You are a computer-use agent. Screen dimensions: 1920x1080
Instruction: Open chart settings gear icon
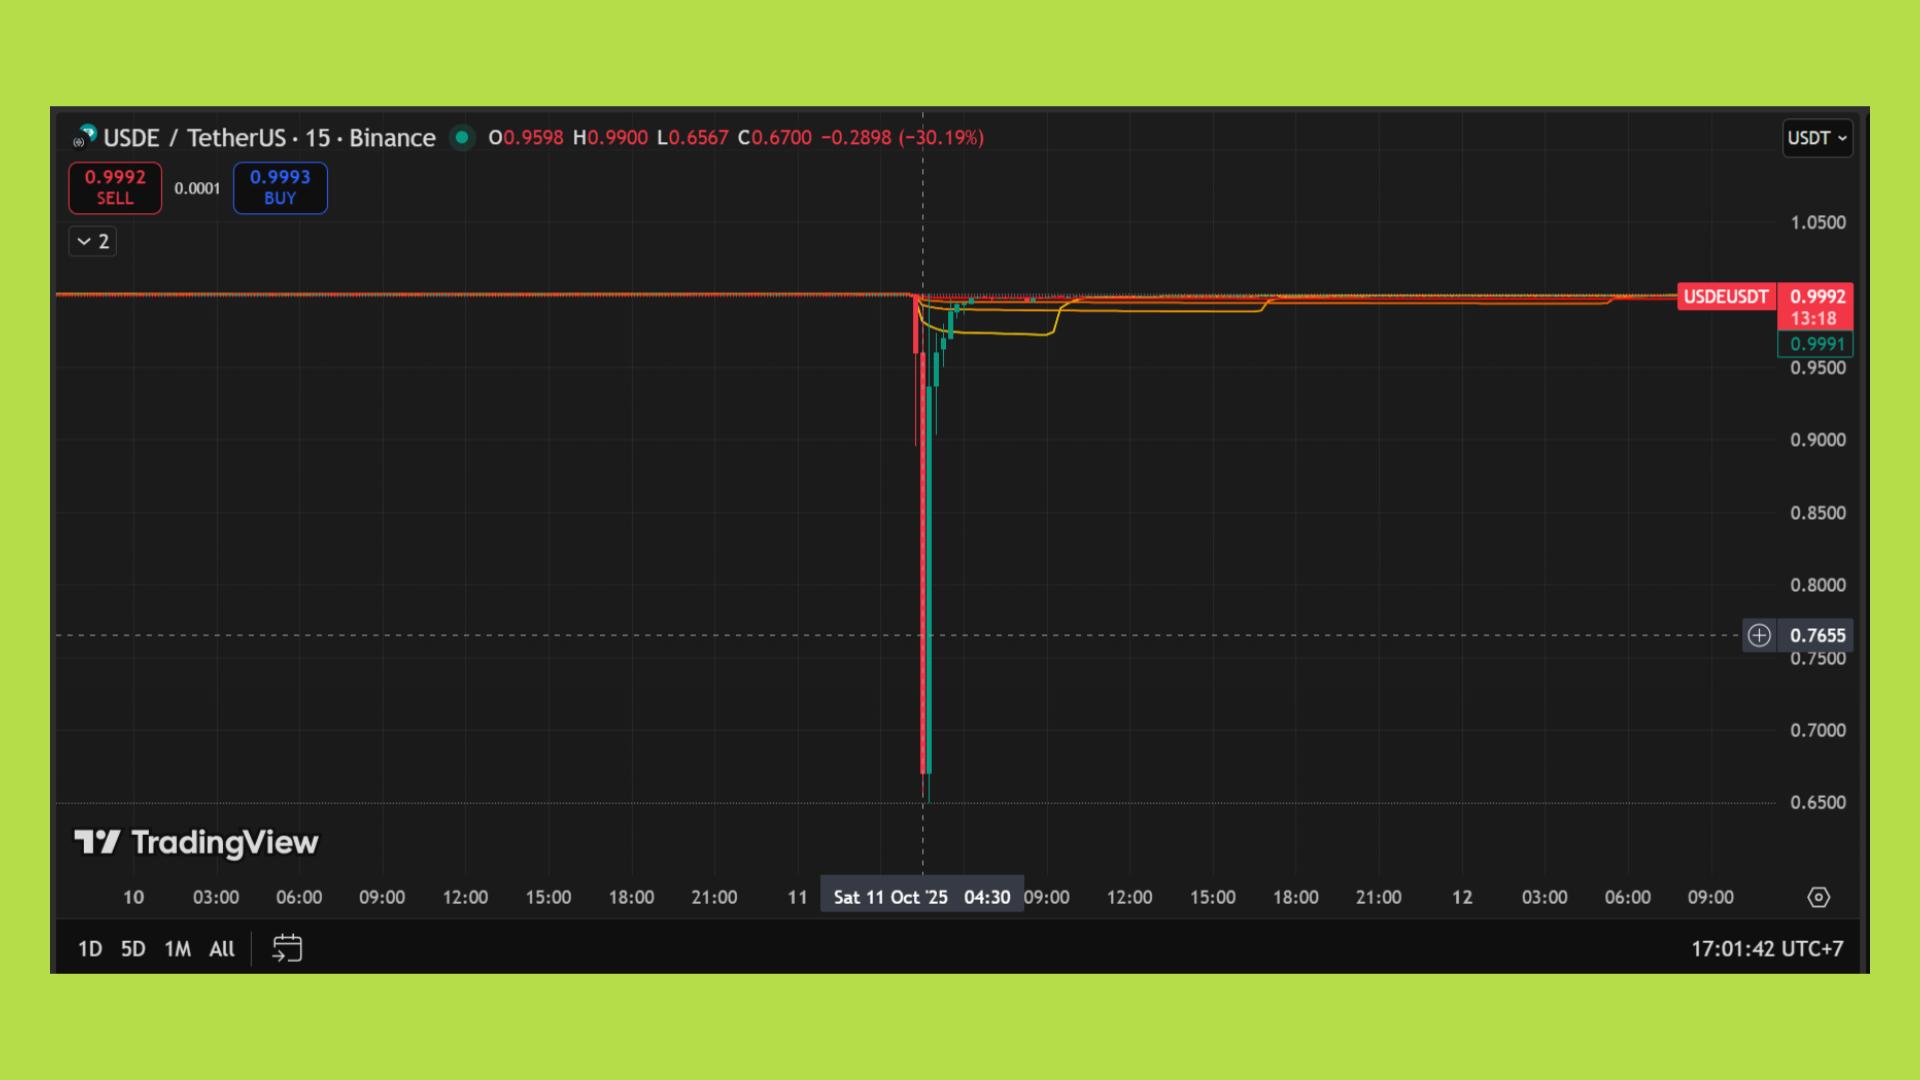tap(1819, 897)
